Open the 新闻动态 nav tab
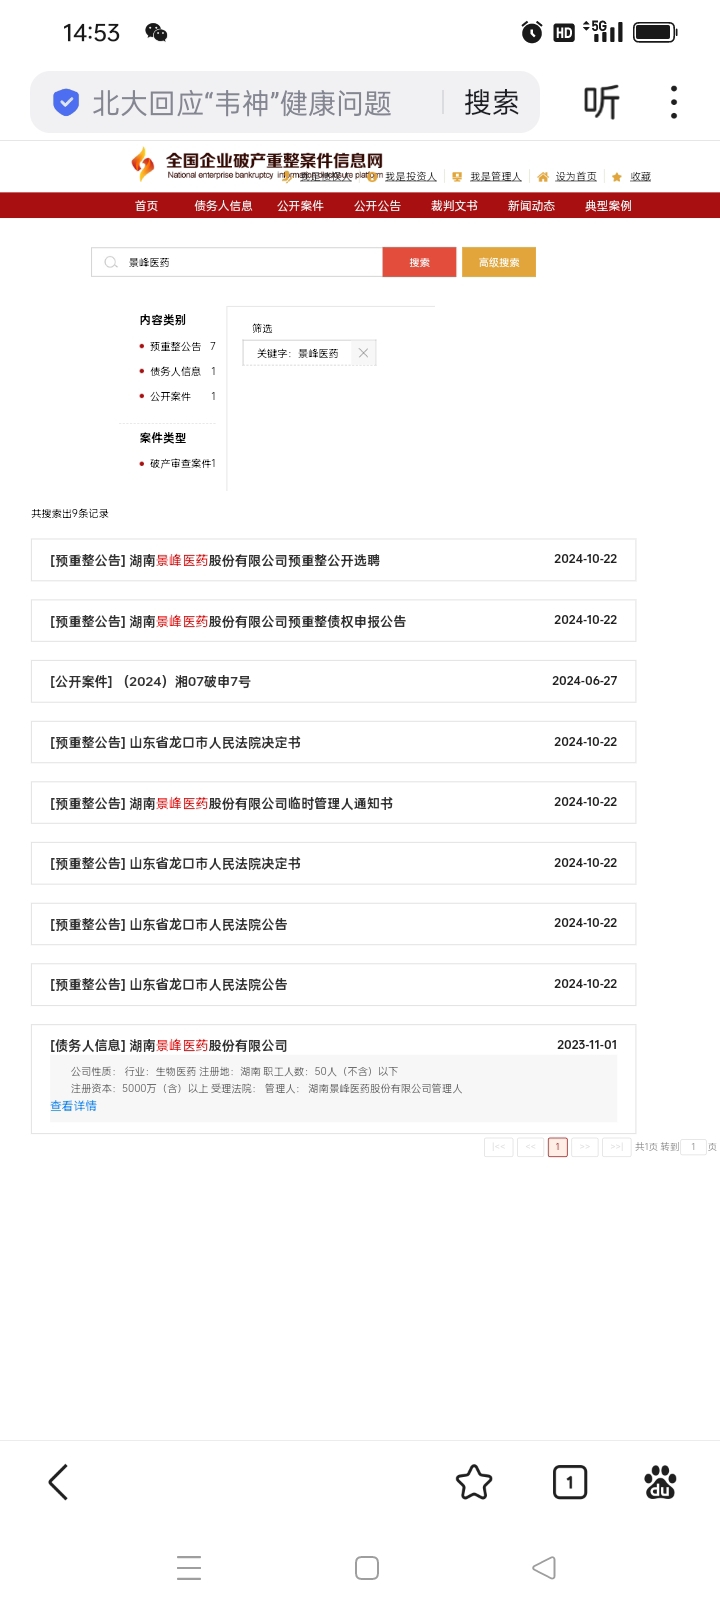Screen dimensions: 720x1612 531,206
